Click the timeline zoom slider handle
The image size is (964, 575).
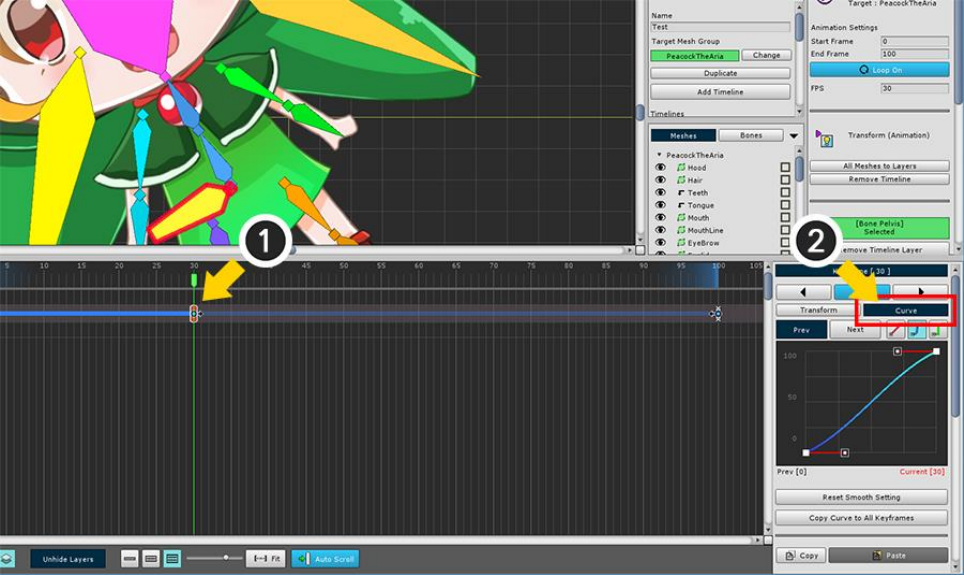(x=226, y=558)
